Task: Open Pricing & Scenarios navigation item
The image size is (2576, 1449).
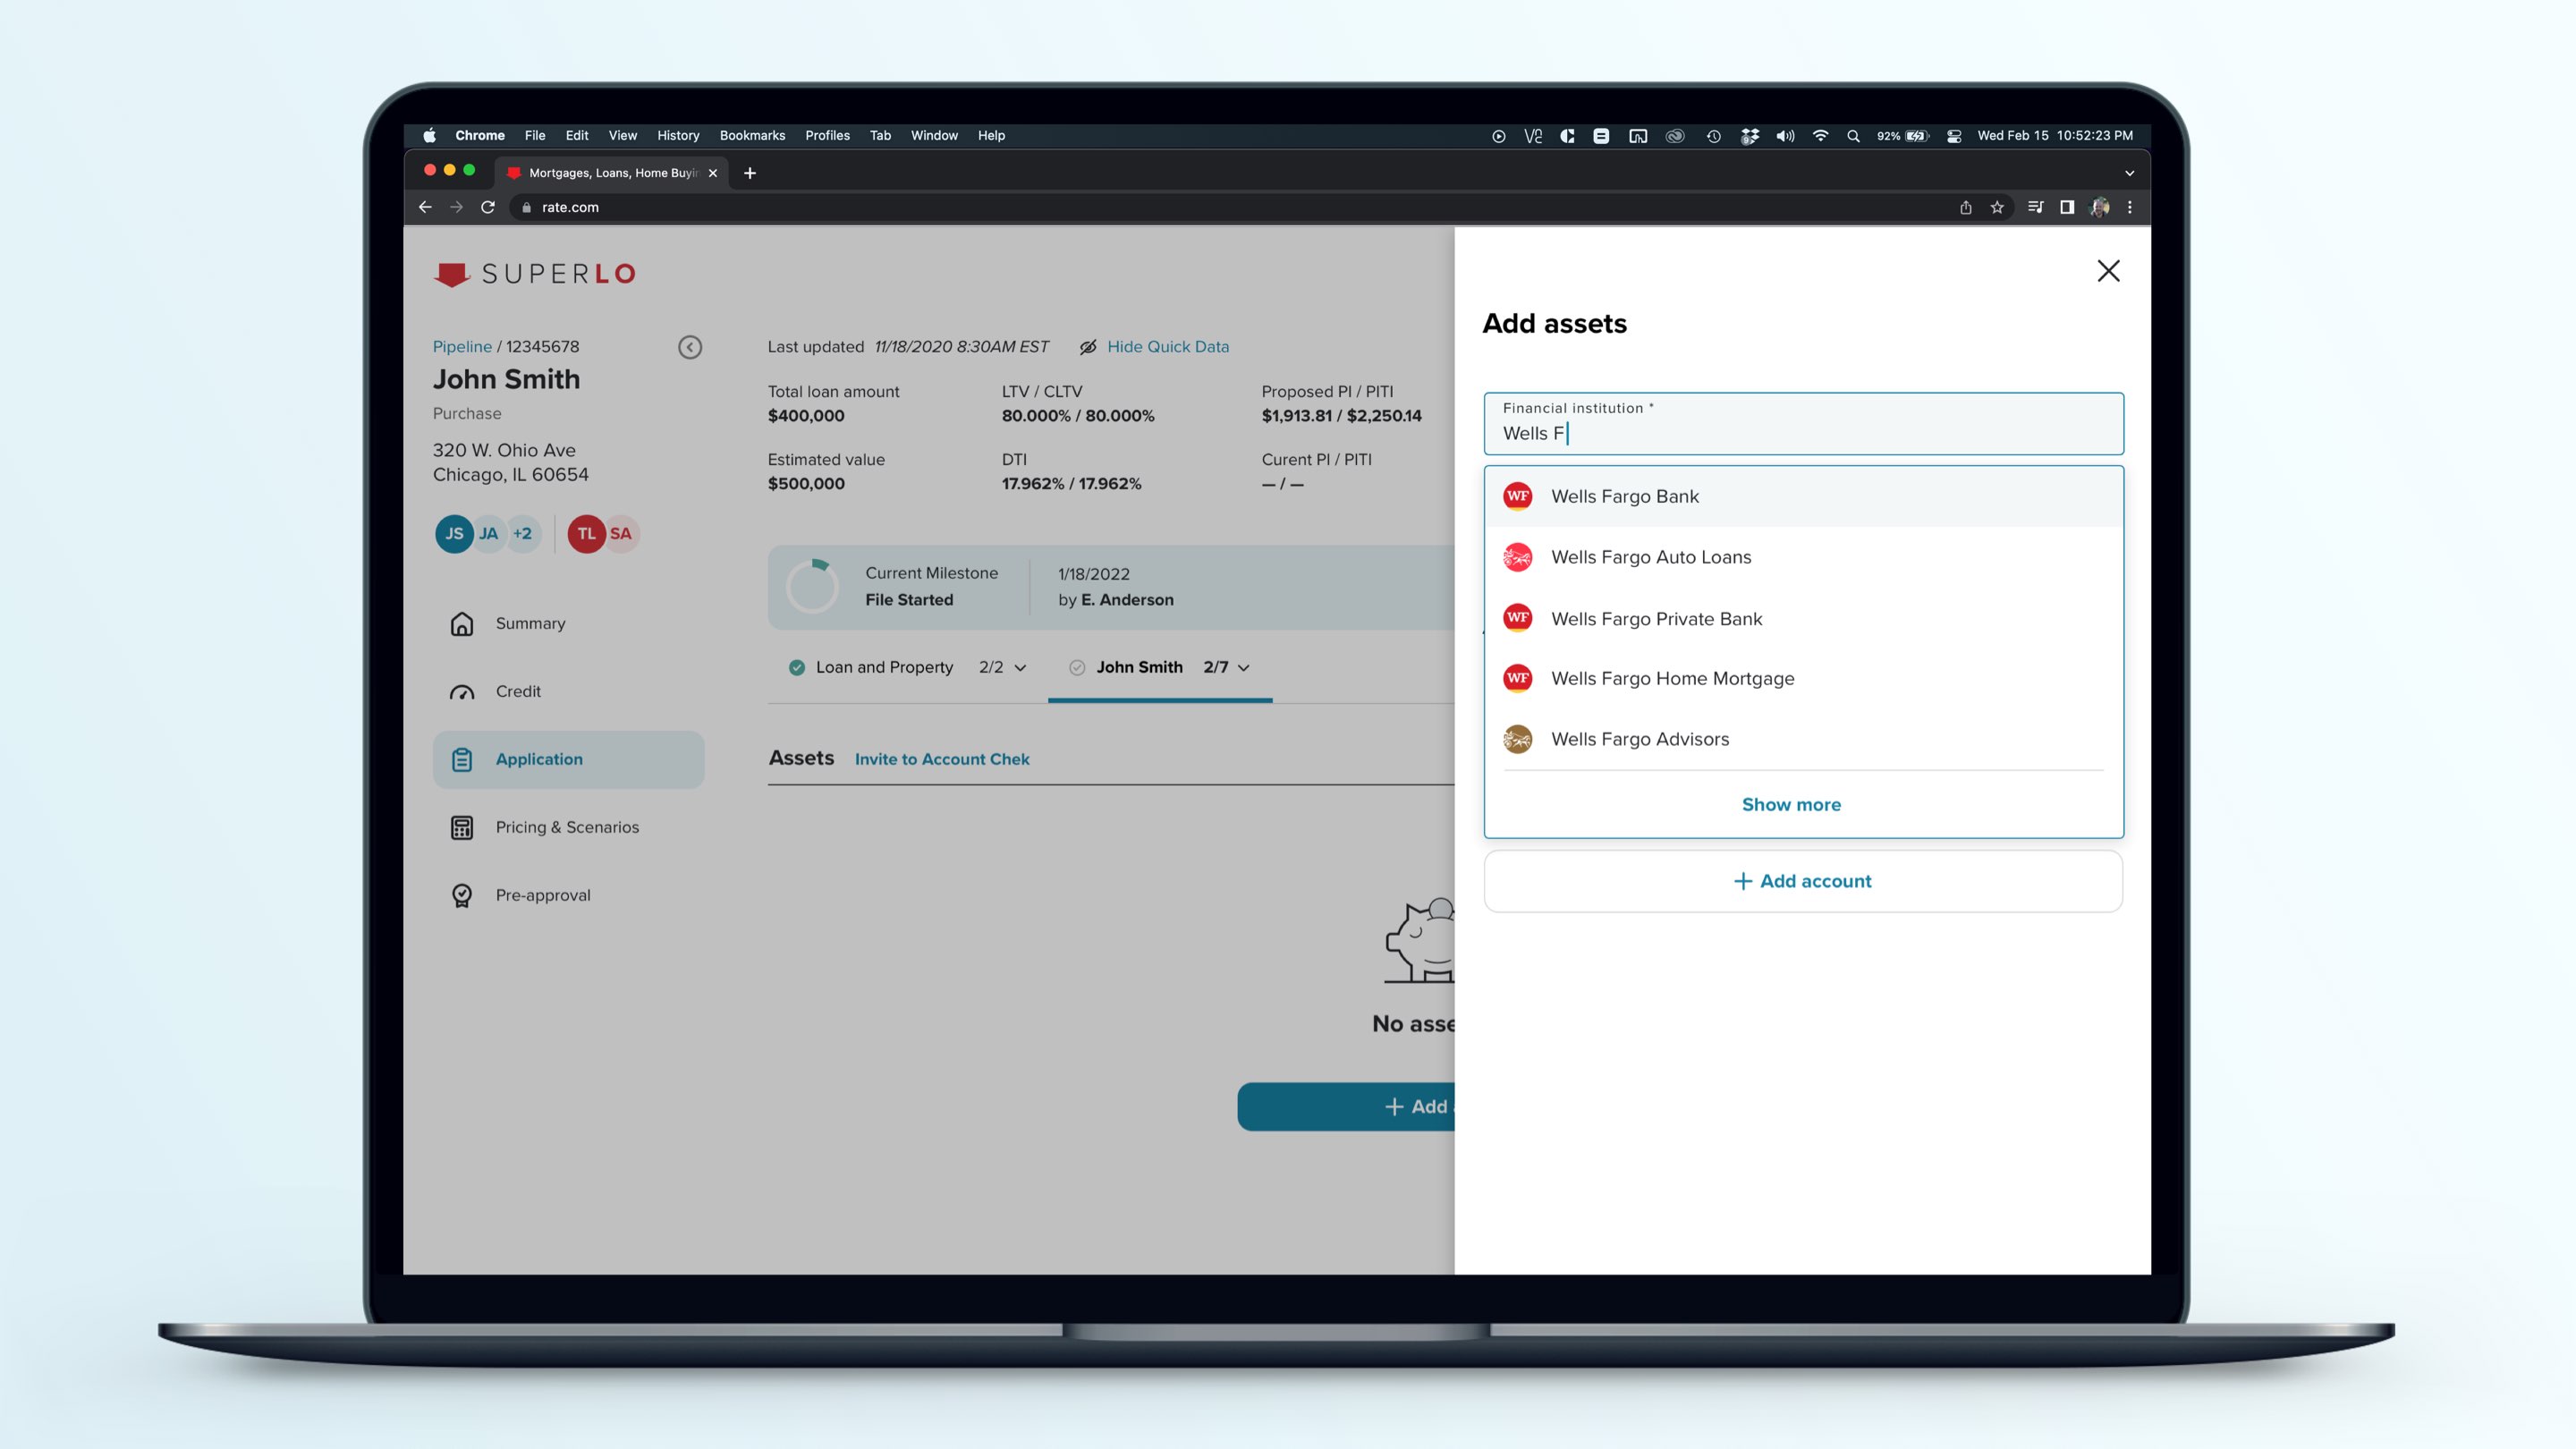Action: click(568, 827)
